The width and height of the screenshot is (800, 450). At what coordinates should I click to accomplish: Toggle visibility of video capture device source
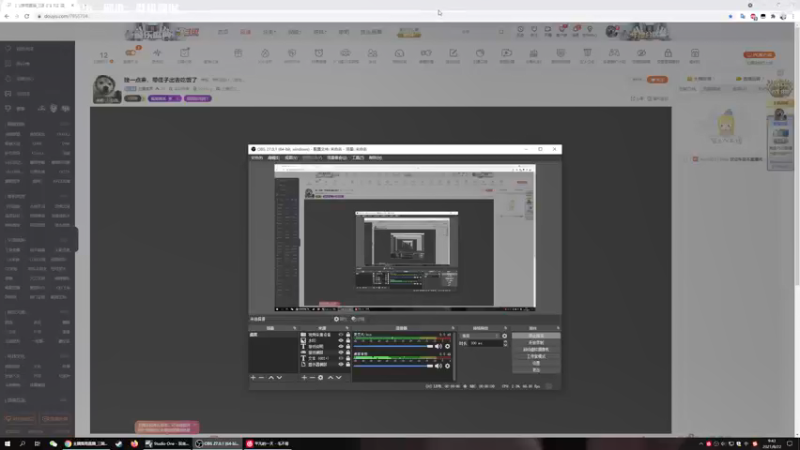(x=341, y=335)
